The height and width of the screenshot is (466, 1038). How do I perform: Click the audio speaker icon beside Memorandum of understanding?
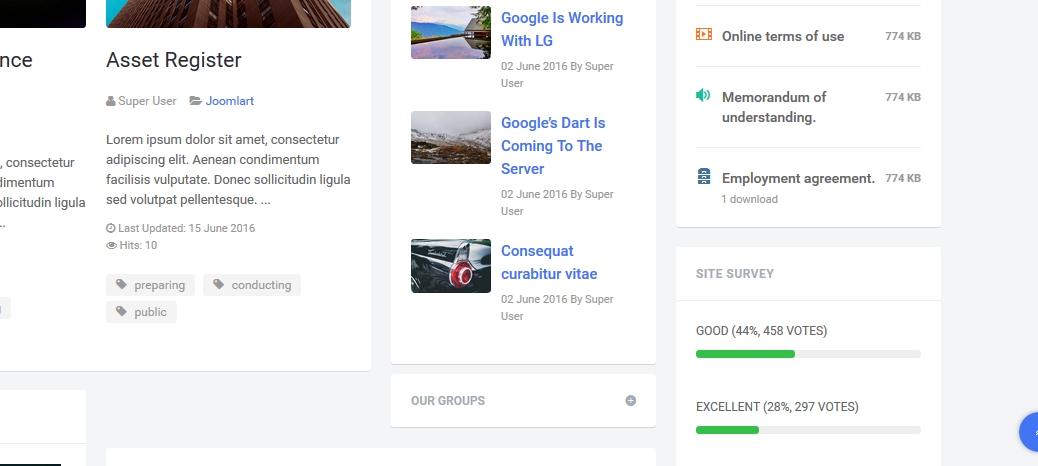(x=703, y=96)
